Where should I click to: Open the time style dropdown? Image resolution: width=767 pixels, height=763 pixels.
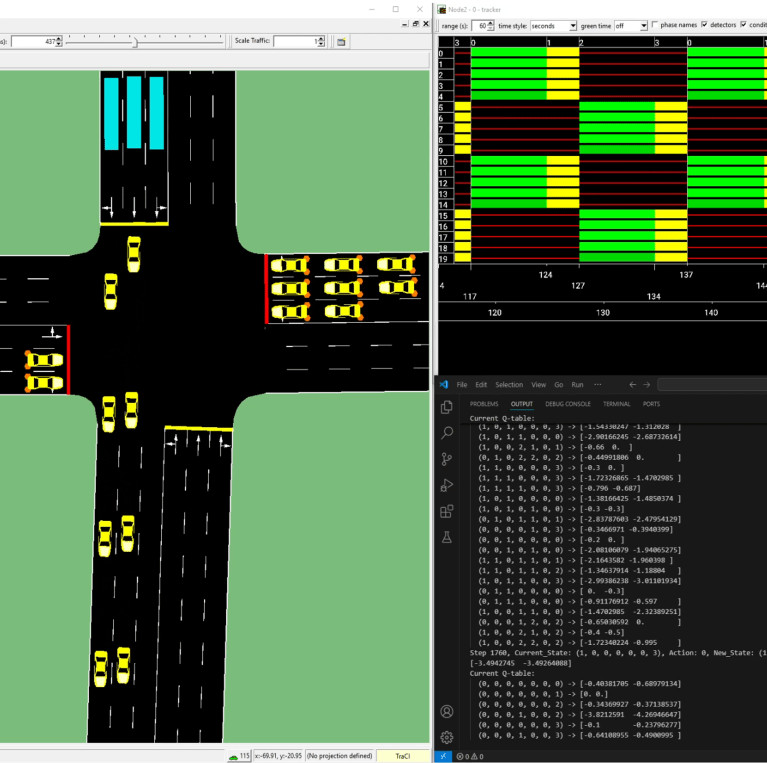click(x=553, y=26)
